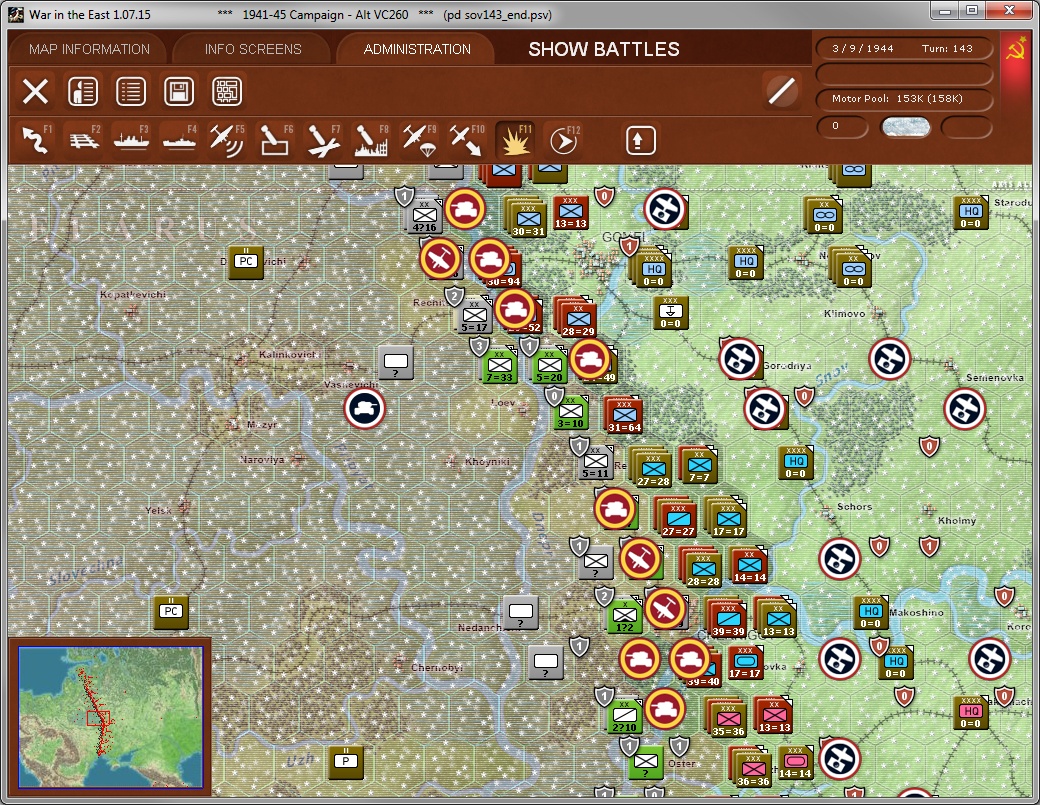The height and width of the screenshot is (805, 1040).
Task: Switch to the MAP INFORMATION tab
Action: [90, 49]
